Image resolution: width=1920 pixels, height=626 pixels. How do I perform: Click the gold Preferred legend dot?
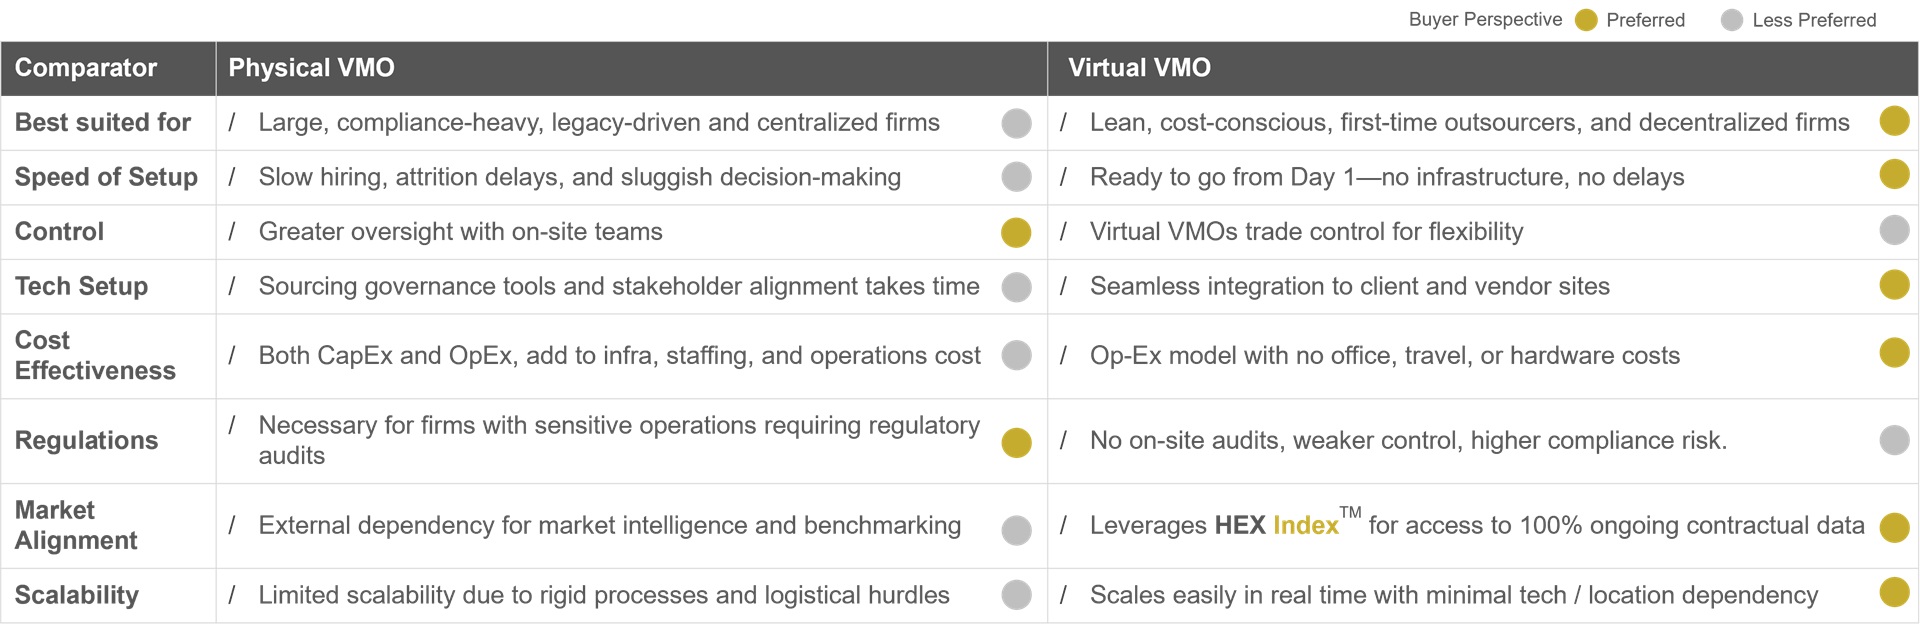point(1586,20)
